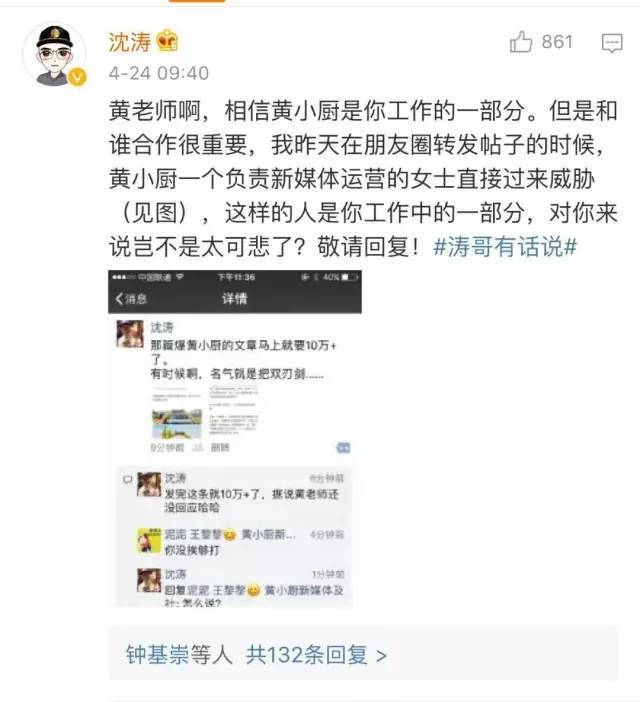Expand the 共132条回复 replies
Image resolution: width=640 pixels, height=702 pixels.
pos(316,655)
